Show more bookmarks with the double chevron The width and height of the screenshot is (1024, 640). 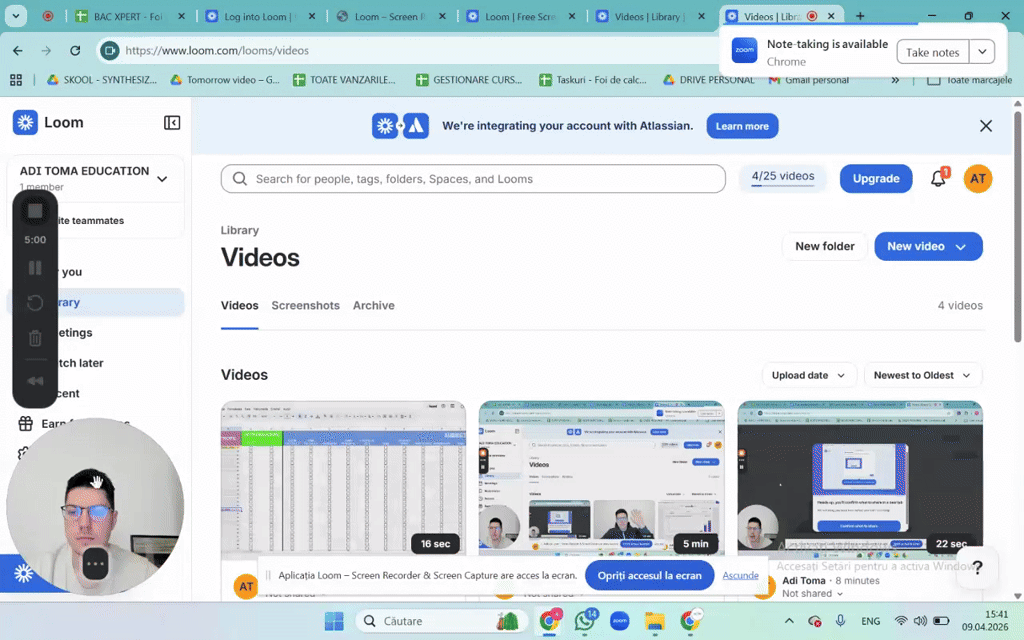[895, 80]
